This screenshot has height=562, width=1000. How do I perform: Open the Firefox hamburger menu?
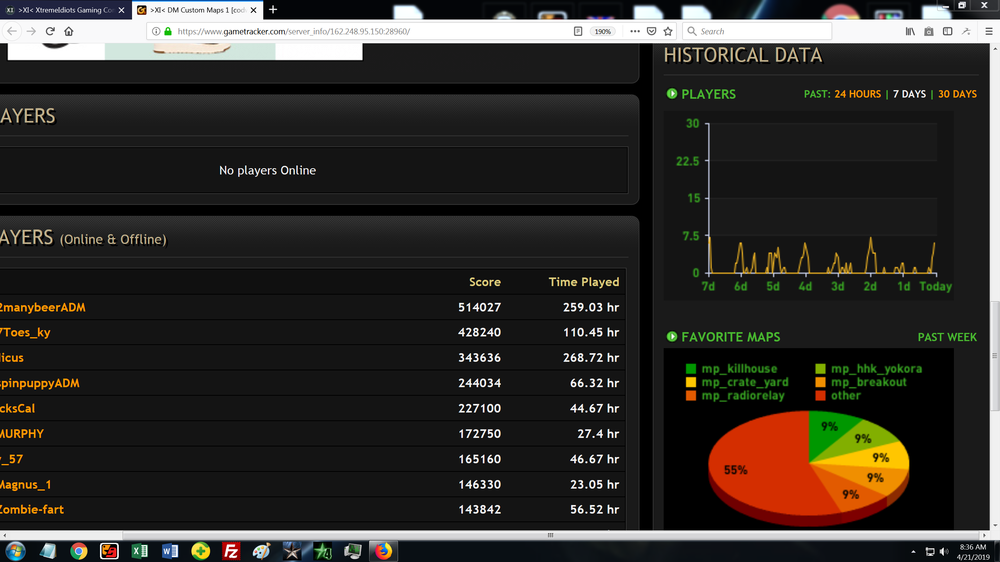[987, 31]
